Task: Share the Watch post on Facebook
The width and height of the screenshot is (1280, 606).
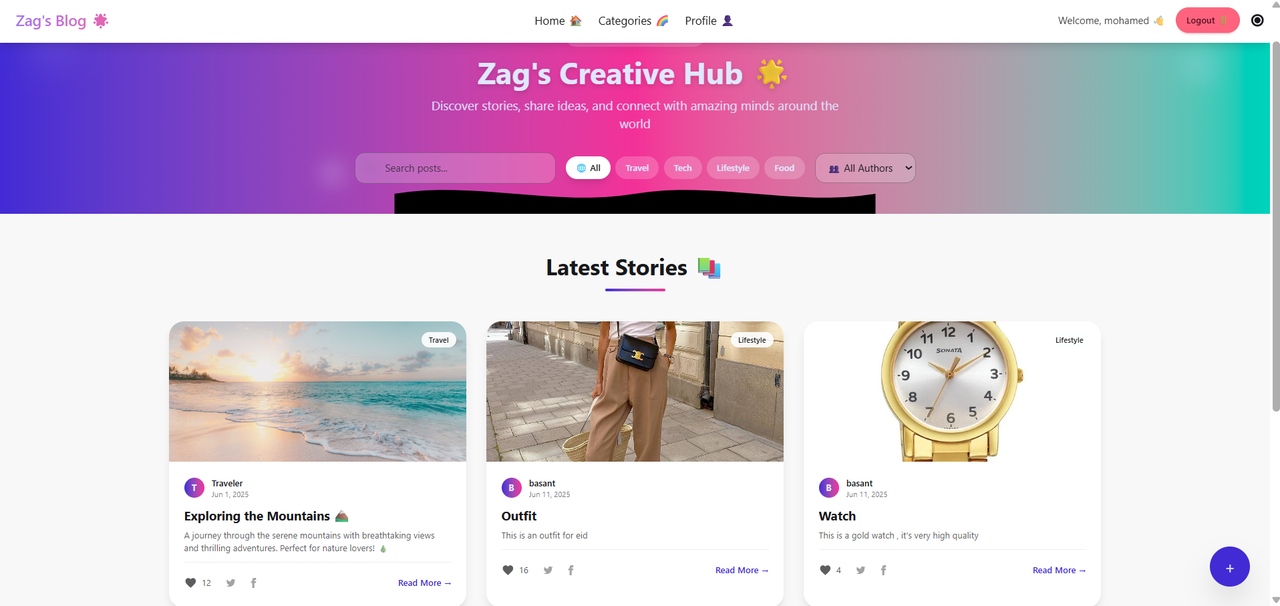Action: click(883, 570)
